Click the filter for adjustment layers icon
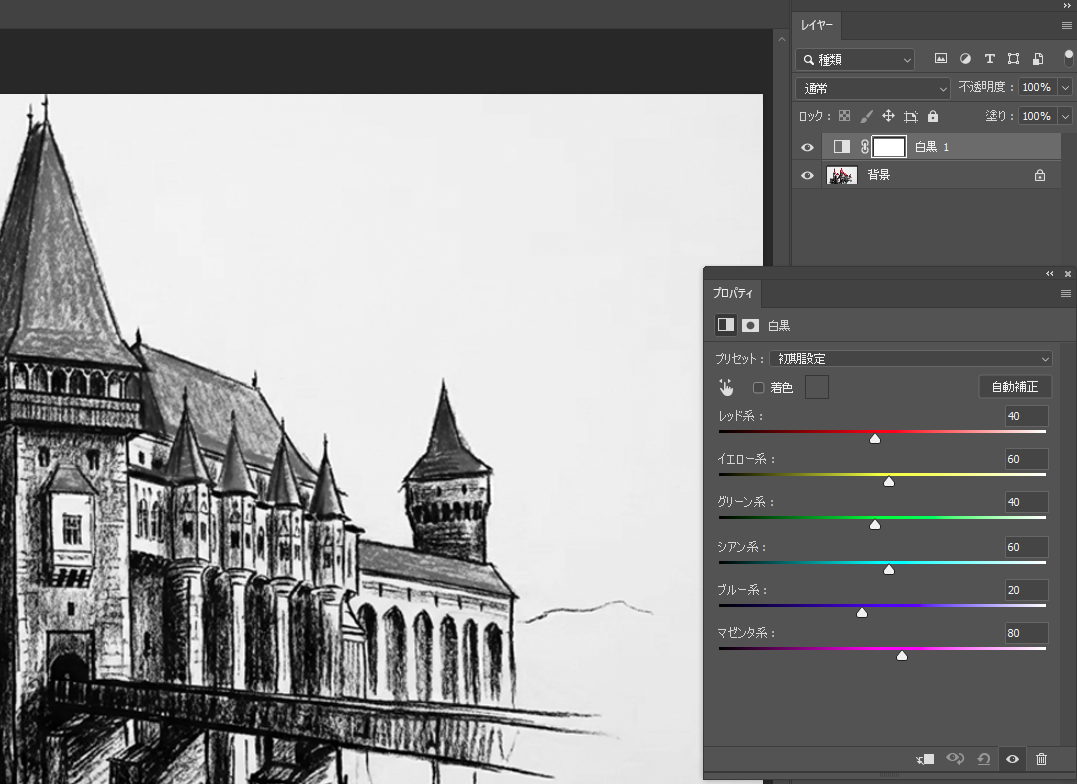This screenshot has width=1077, height=784. [965, 59]
